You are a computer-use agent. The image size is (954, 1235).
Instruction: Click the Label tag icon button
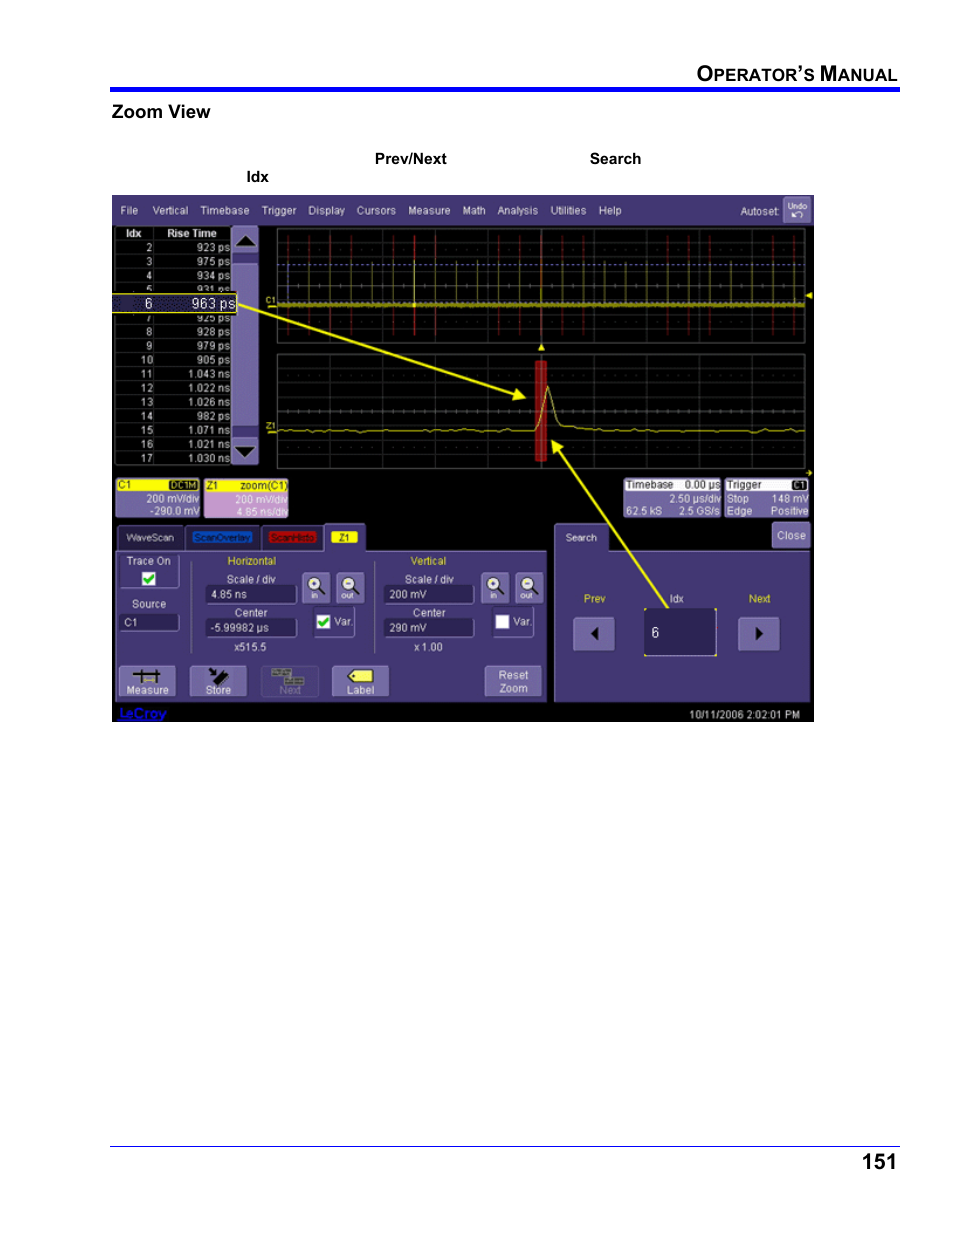tap(360, 681)
